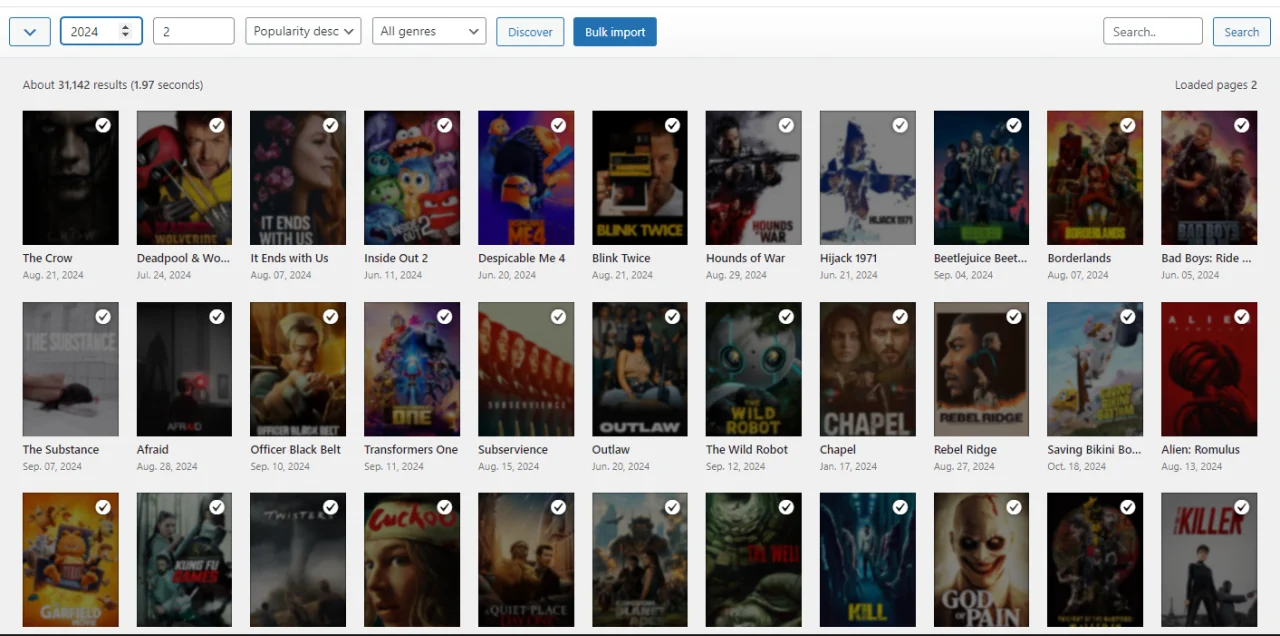The image size is (1280, 636).
Task: Click the Hijack 1971 title text
Action: point(848,258)
